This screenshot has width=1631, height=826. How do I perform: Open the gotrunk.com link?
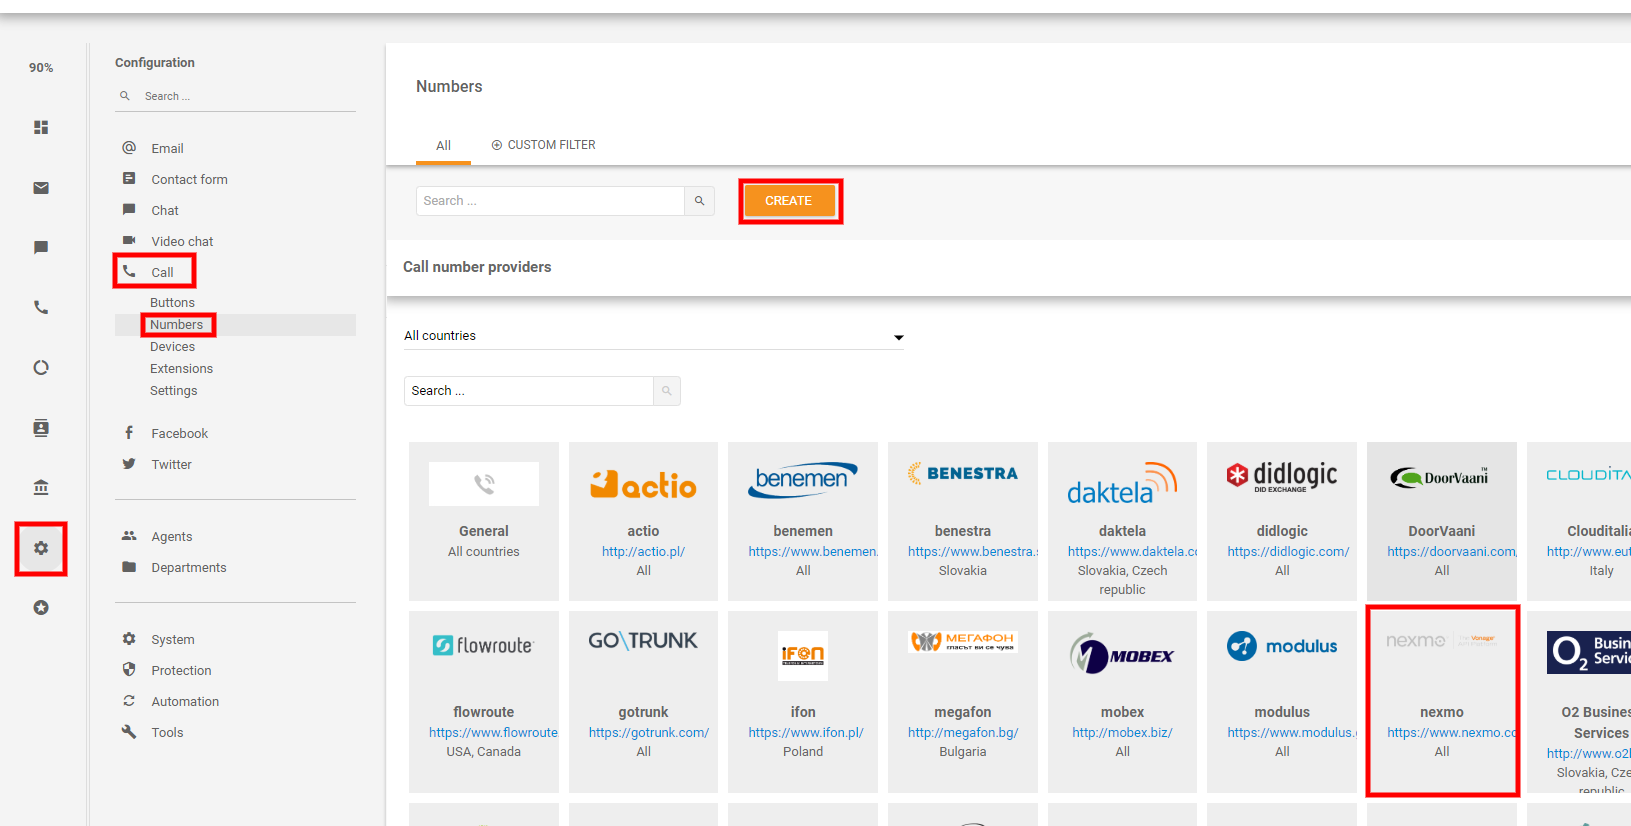tap(649, 732)
